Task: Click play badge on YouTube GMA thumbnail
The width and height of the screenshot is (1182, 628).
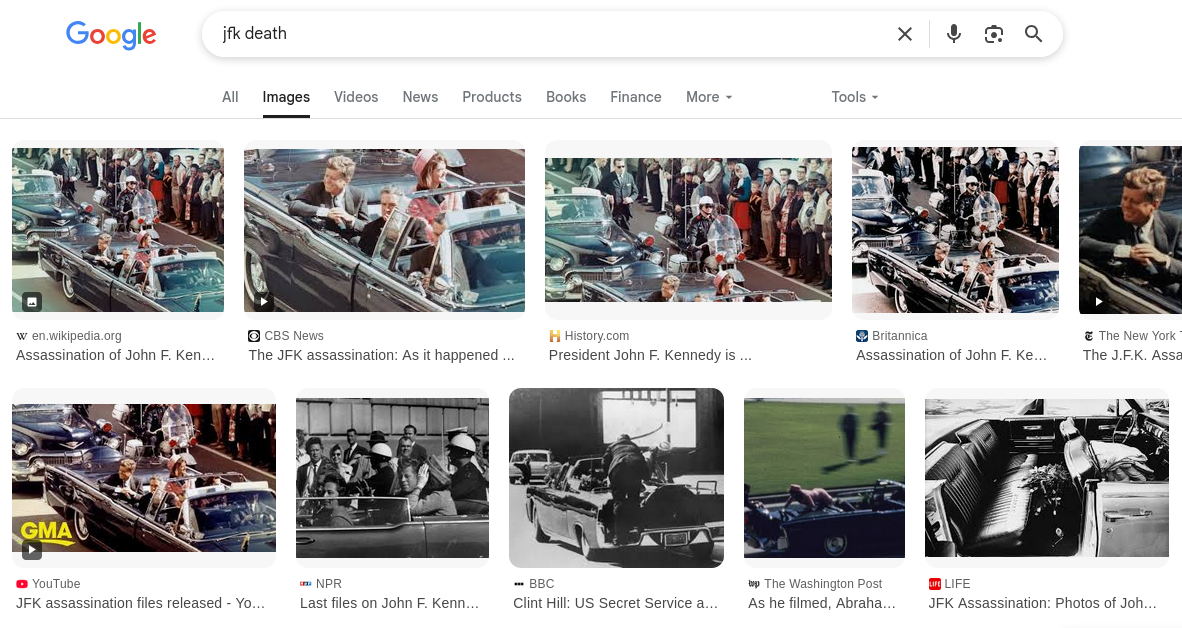Action: pos(32,550)
